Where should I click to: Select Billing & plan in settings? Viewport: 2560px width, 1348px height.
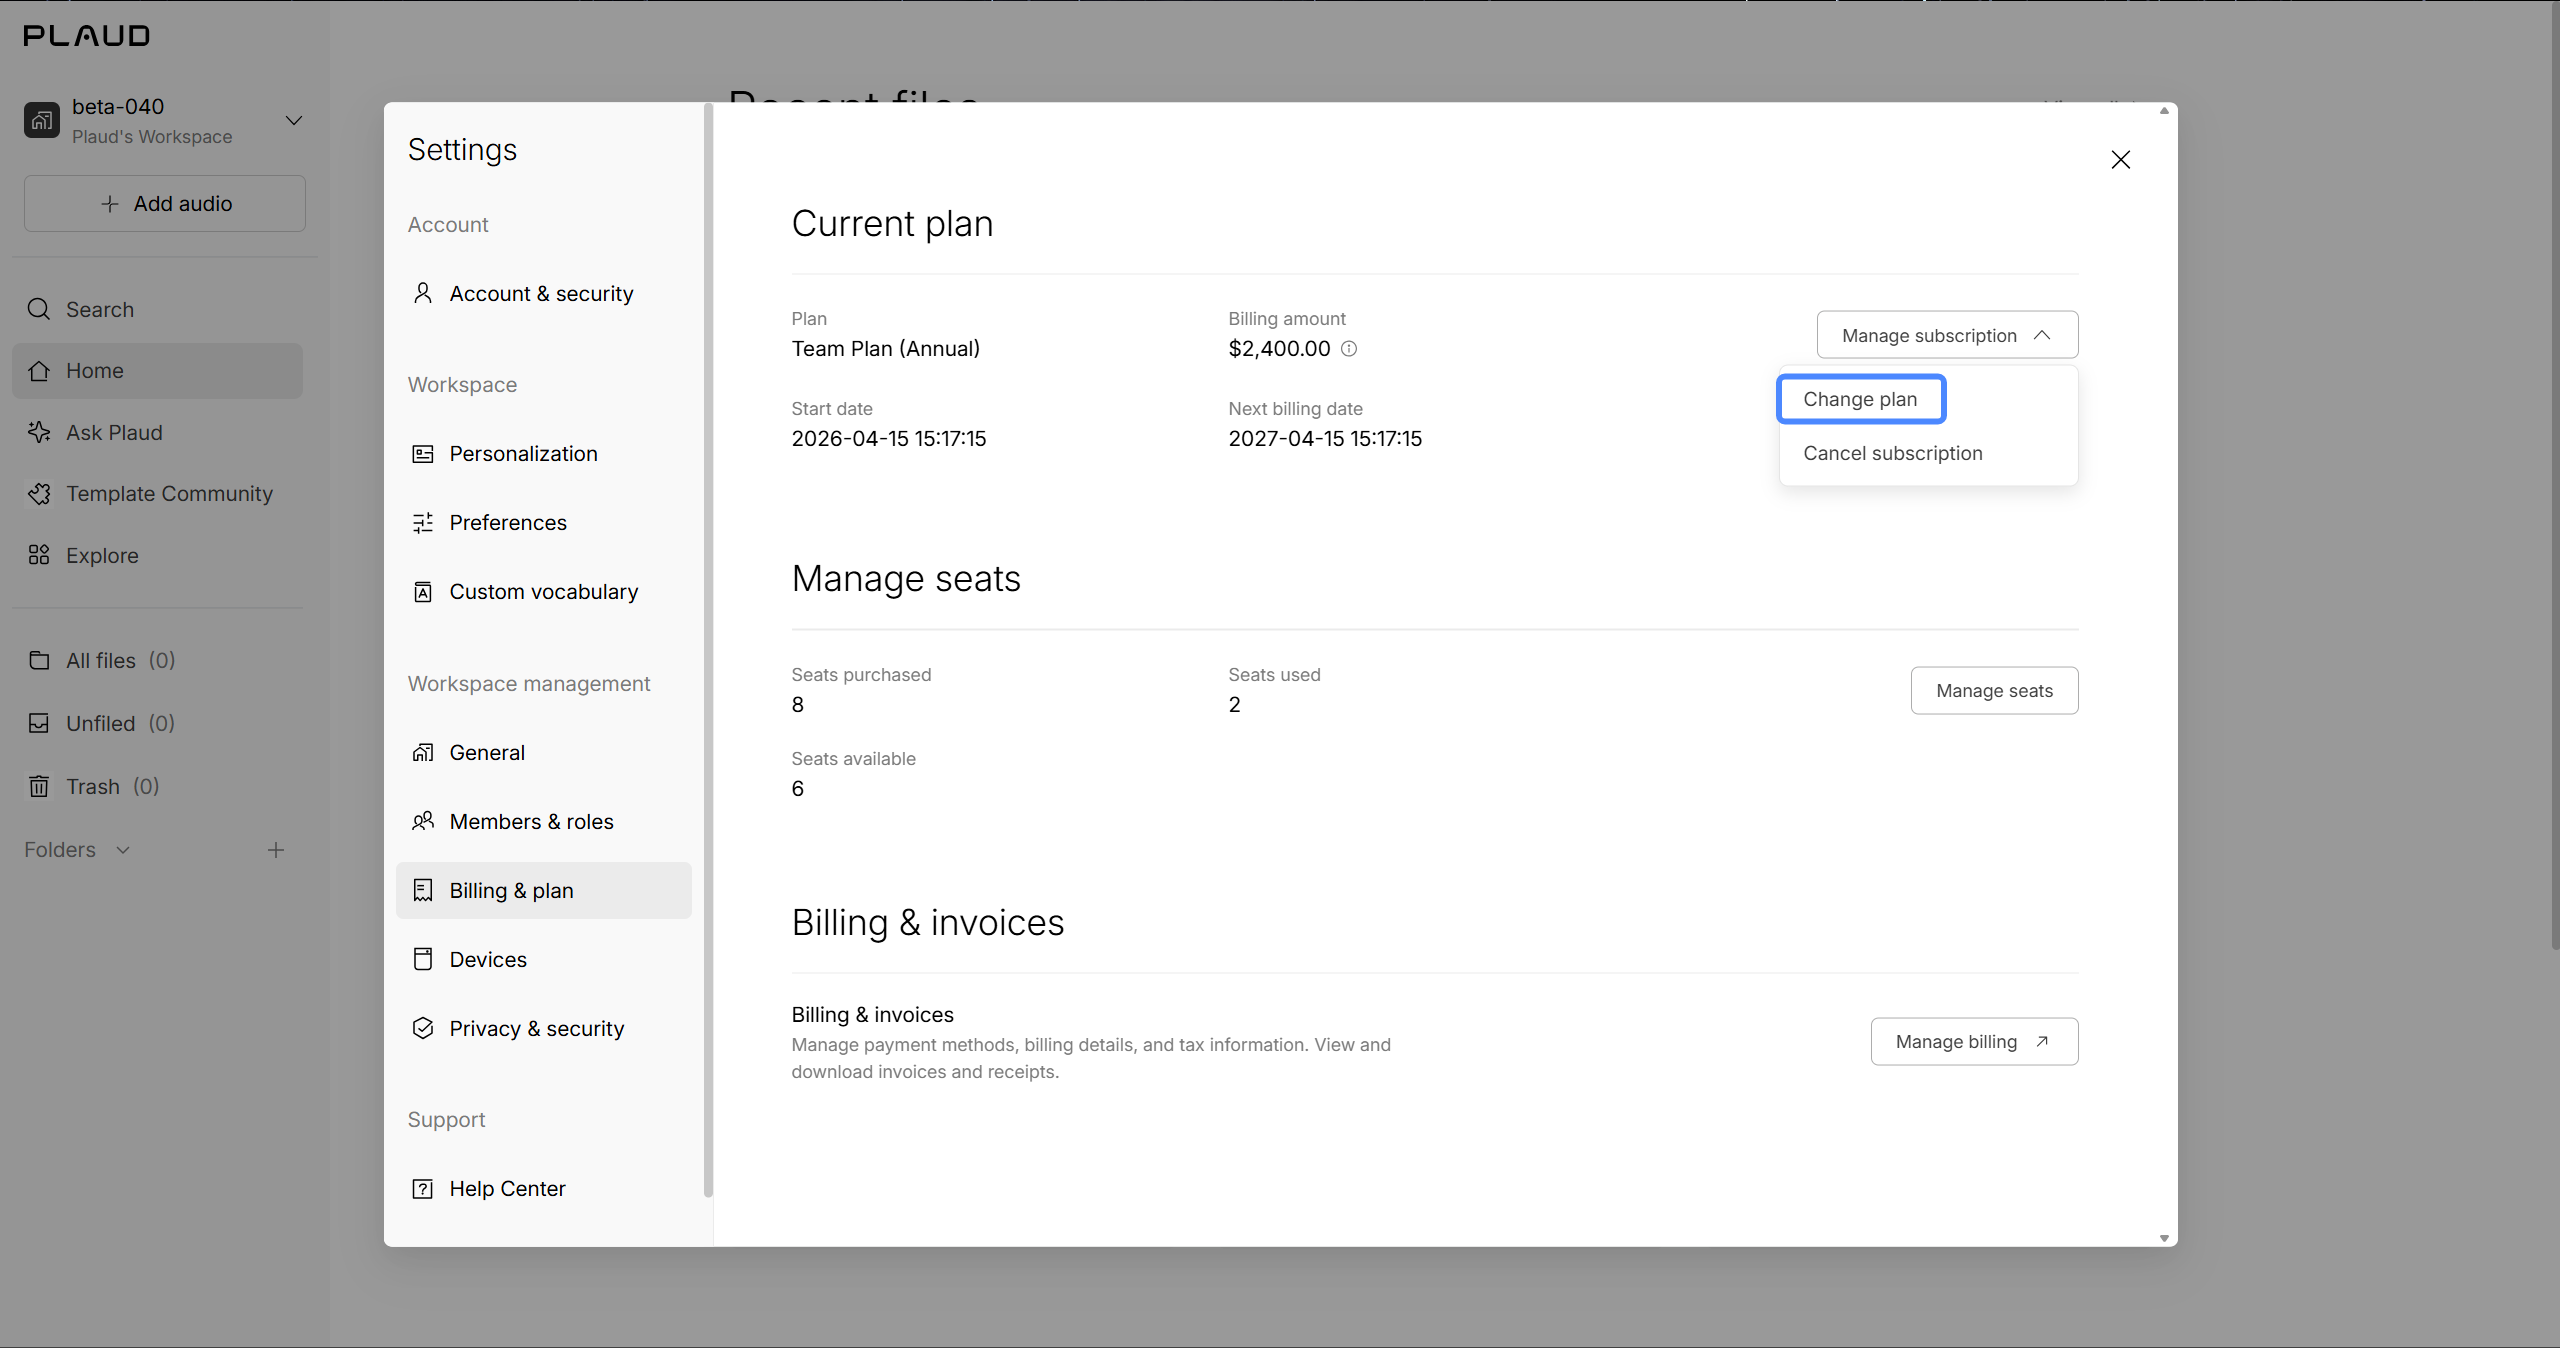(x=544, y=891)
